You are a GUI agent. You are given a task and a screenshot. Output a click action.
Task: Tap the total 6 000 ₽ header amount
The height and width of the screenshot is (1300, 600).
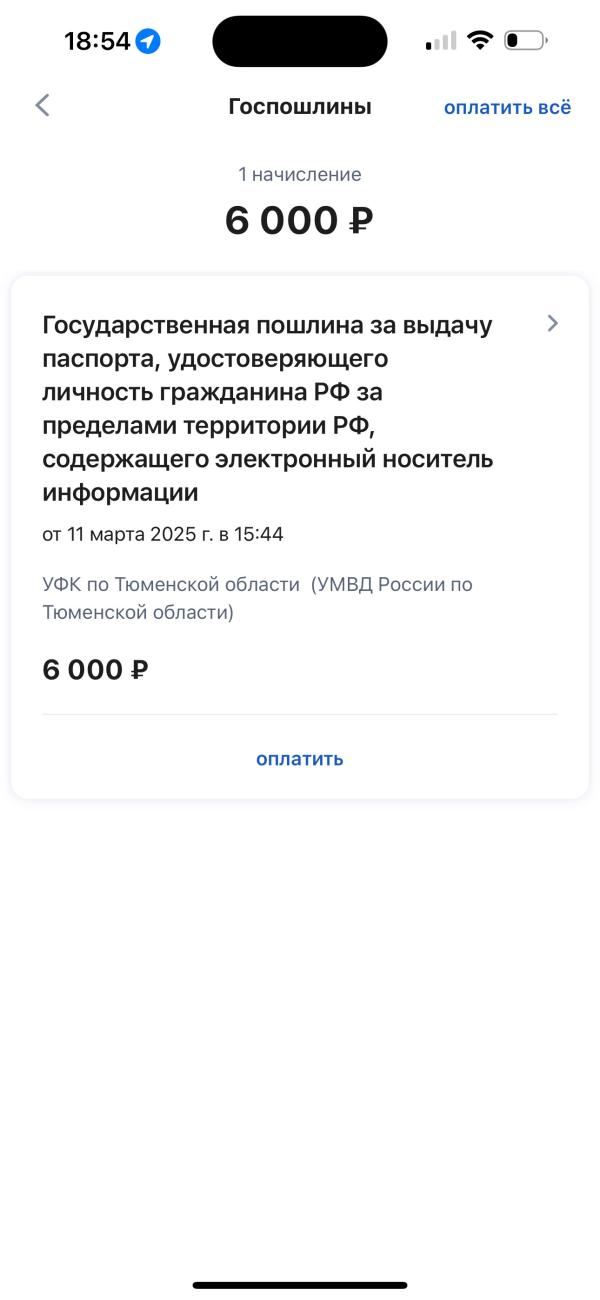(x=300, y=221)
